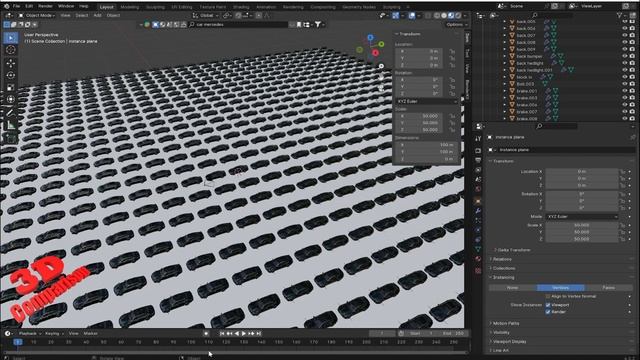Screen dimensions: 640x360
Task: Click the Location X field in sidebar
Action: 419,51
